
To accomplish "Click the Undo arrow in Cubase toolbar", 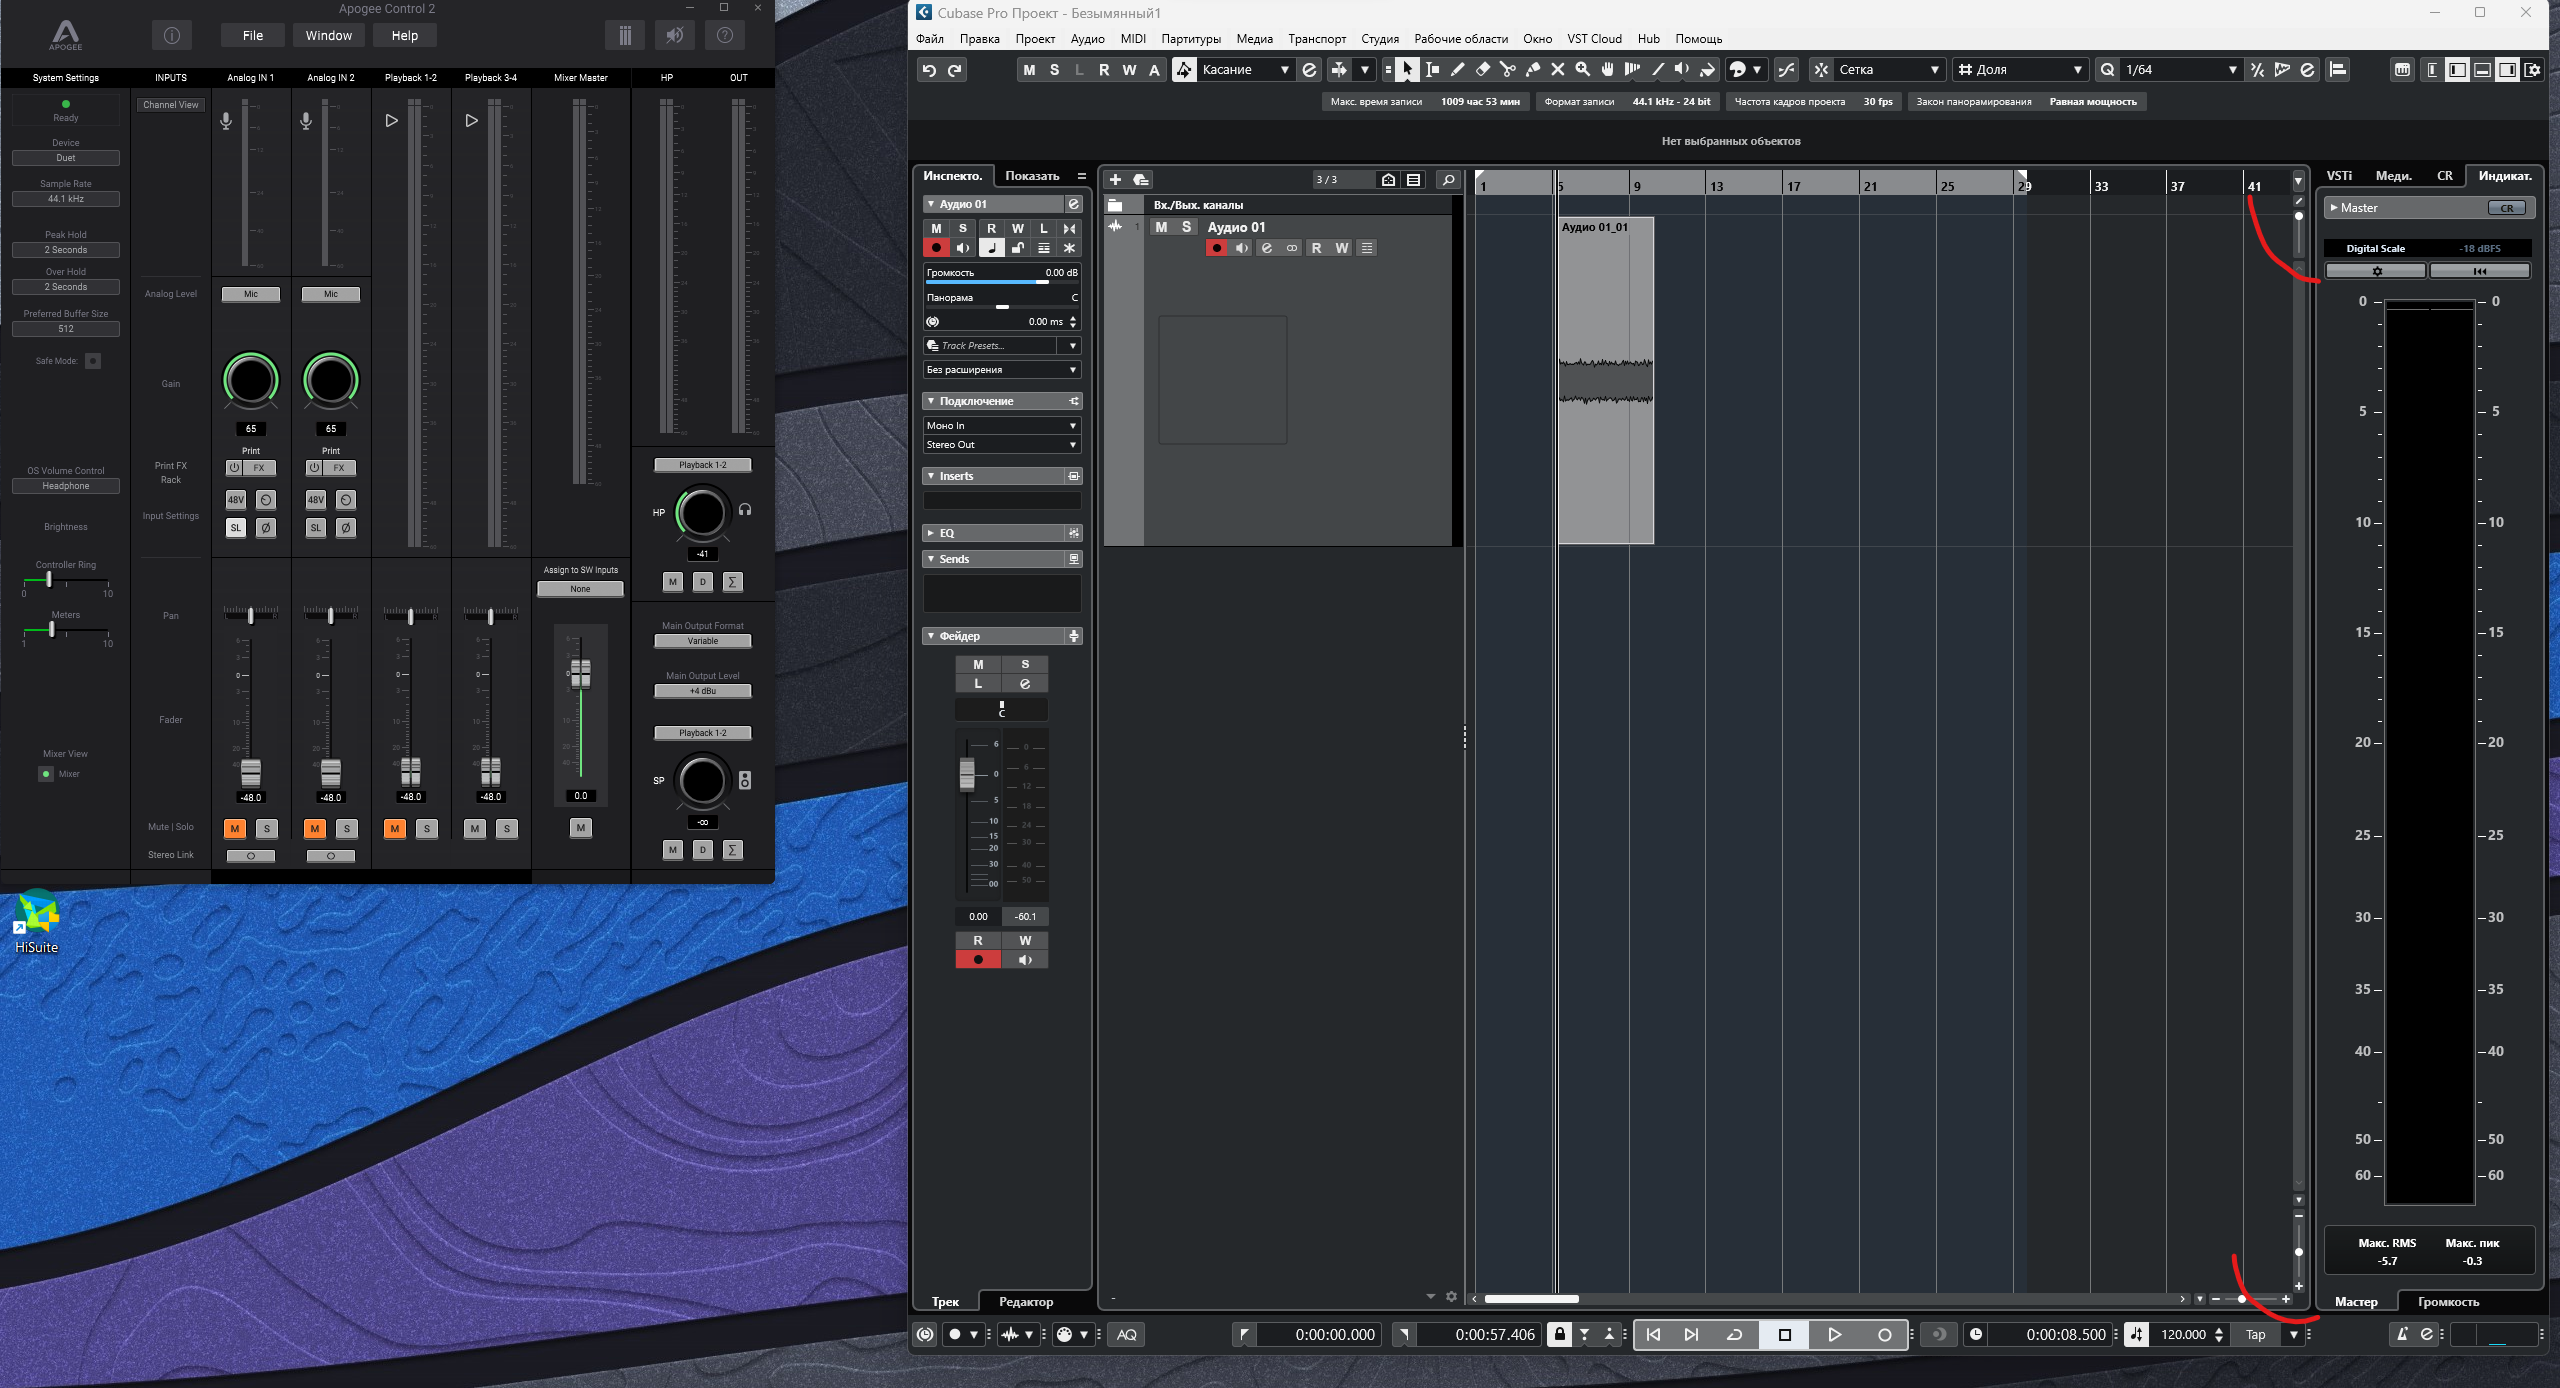I will 929,70.
